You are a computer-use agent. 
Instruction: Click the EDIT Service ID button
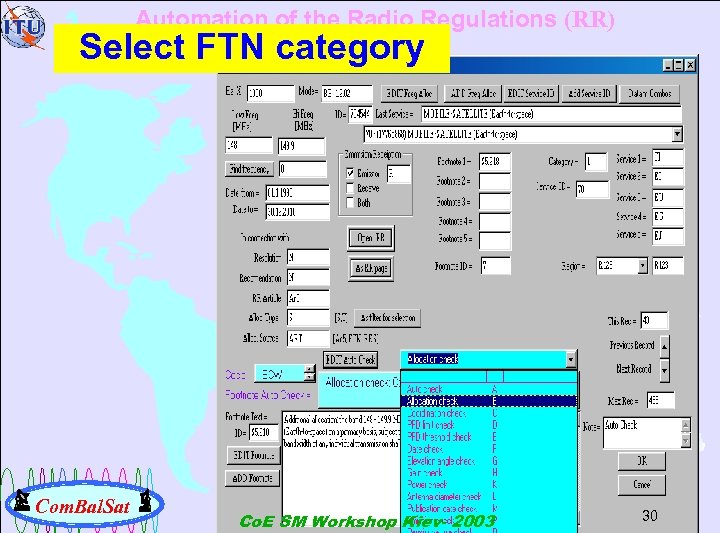(x=530, y=94)
